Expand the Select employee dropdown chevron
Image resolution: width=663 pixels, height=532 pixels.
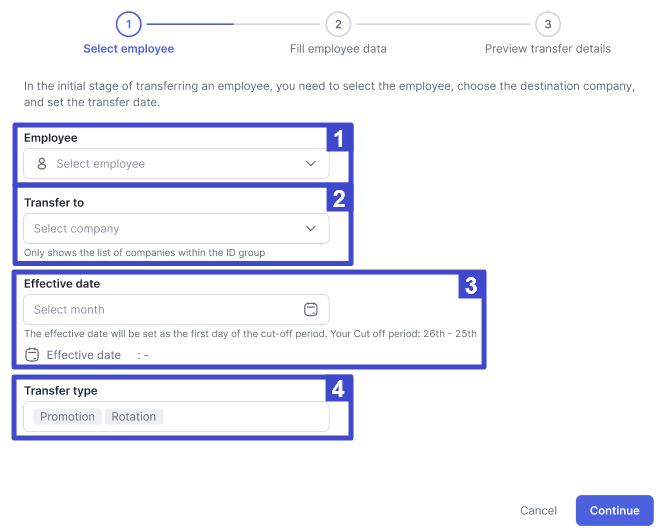[311, 164]
